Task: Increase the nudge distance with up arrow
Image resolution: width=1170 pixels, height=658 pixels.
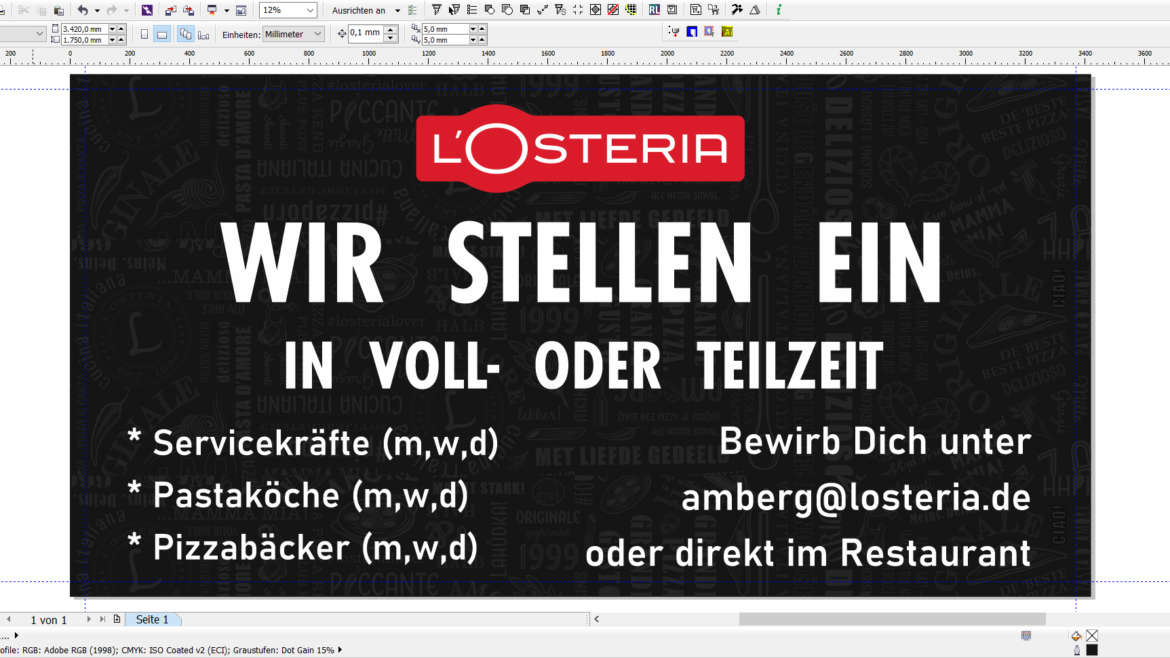Action: (390, 30)
